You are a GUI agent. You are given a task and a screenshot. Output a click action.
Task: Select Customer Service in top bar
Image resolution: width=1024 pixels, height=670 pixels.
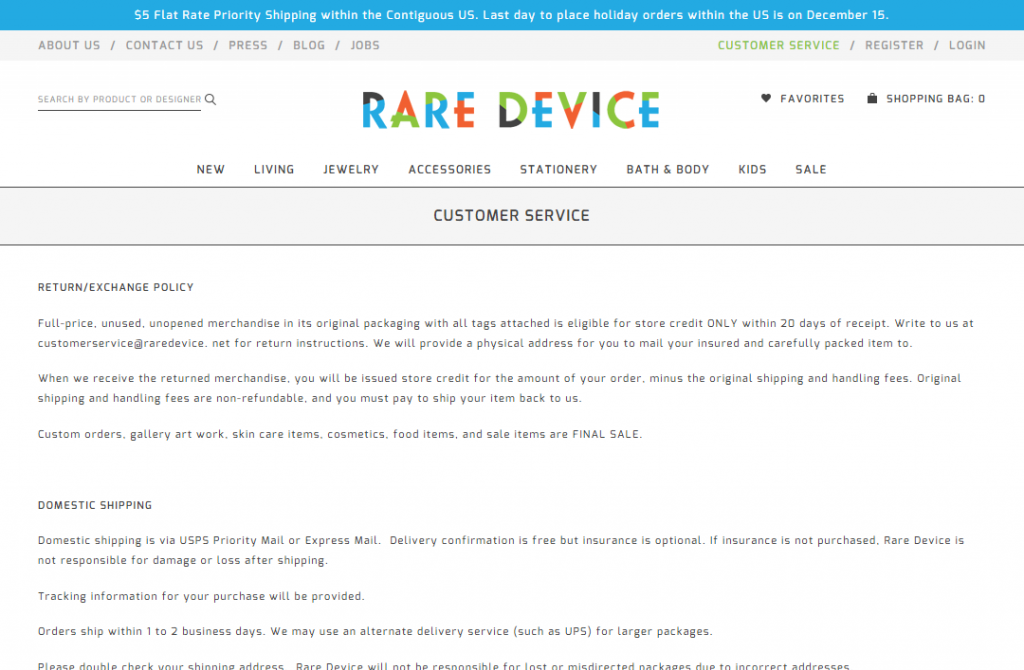coord(778,45)
